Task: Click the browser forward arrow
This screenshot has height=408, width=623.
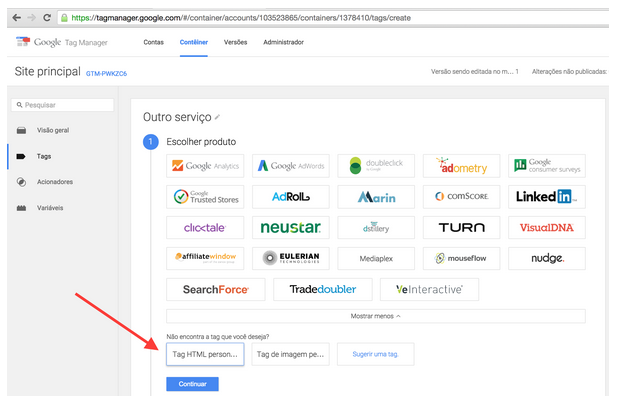Action: pyautogui.click(x=32, y=18)
